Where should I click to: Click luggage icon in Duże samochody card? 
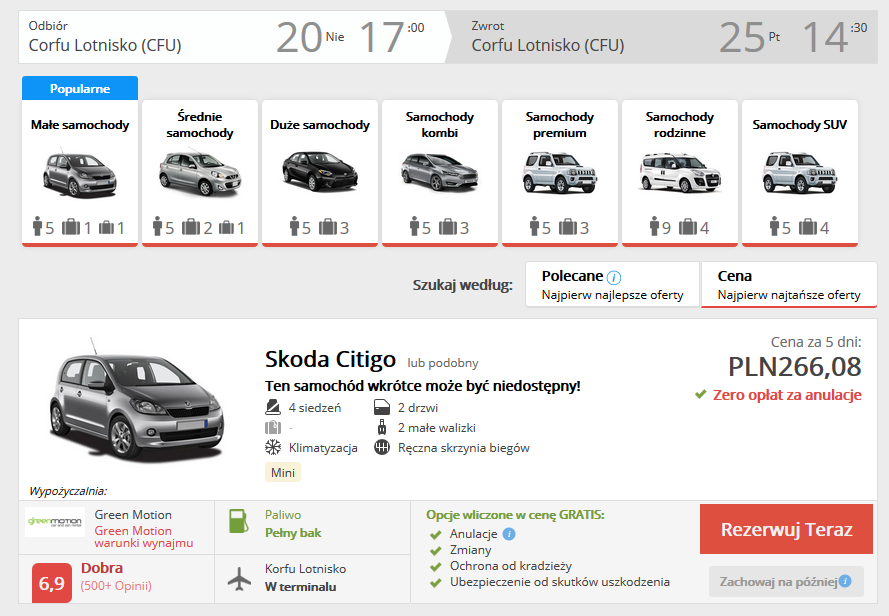(x=328, y=227)
